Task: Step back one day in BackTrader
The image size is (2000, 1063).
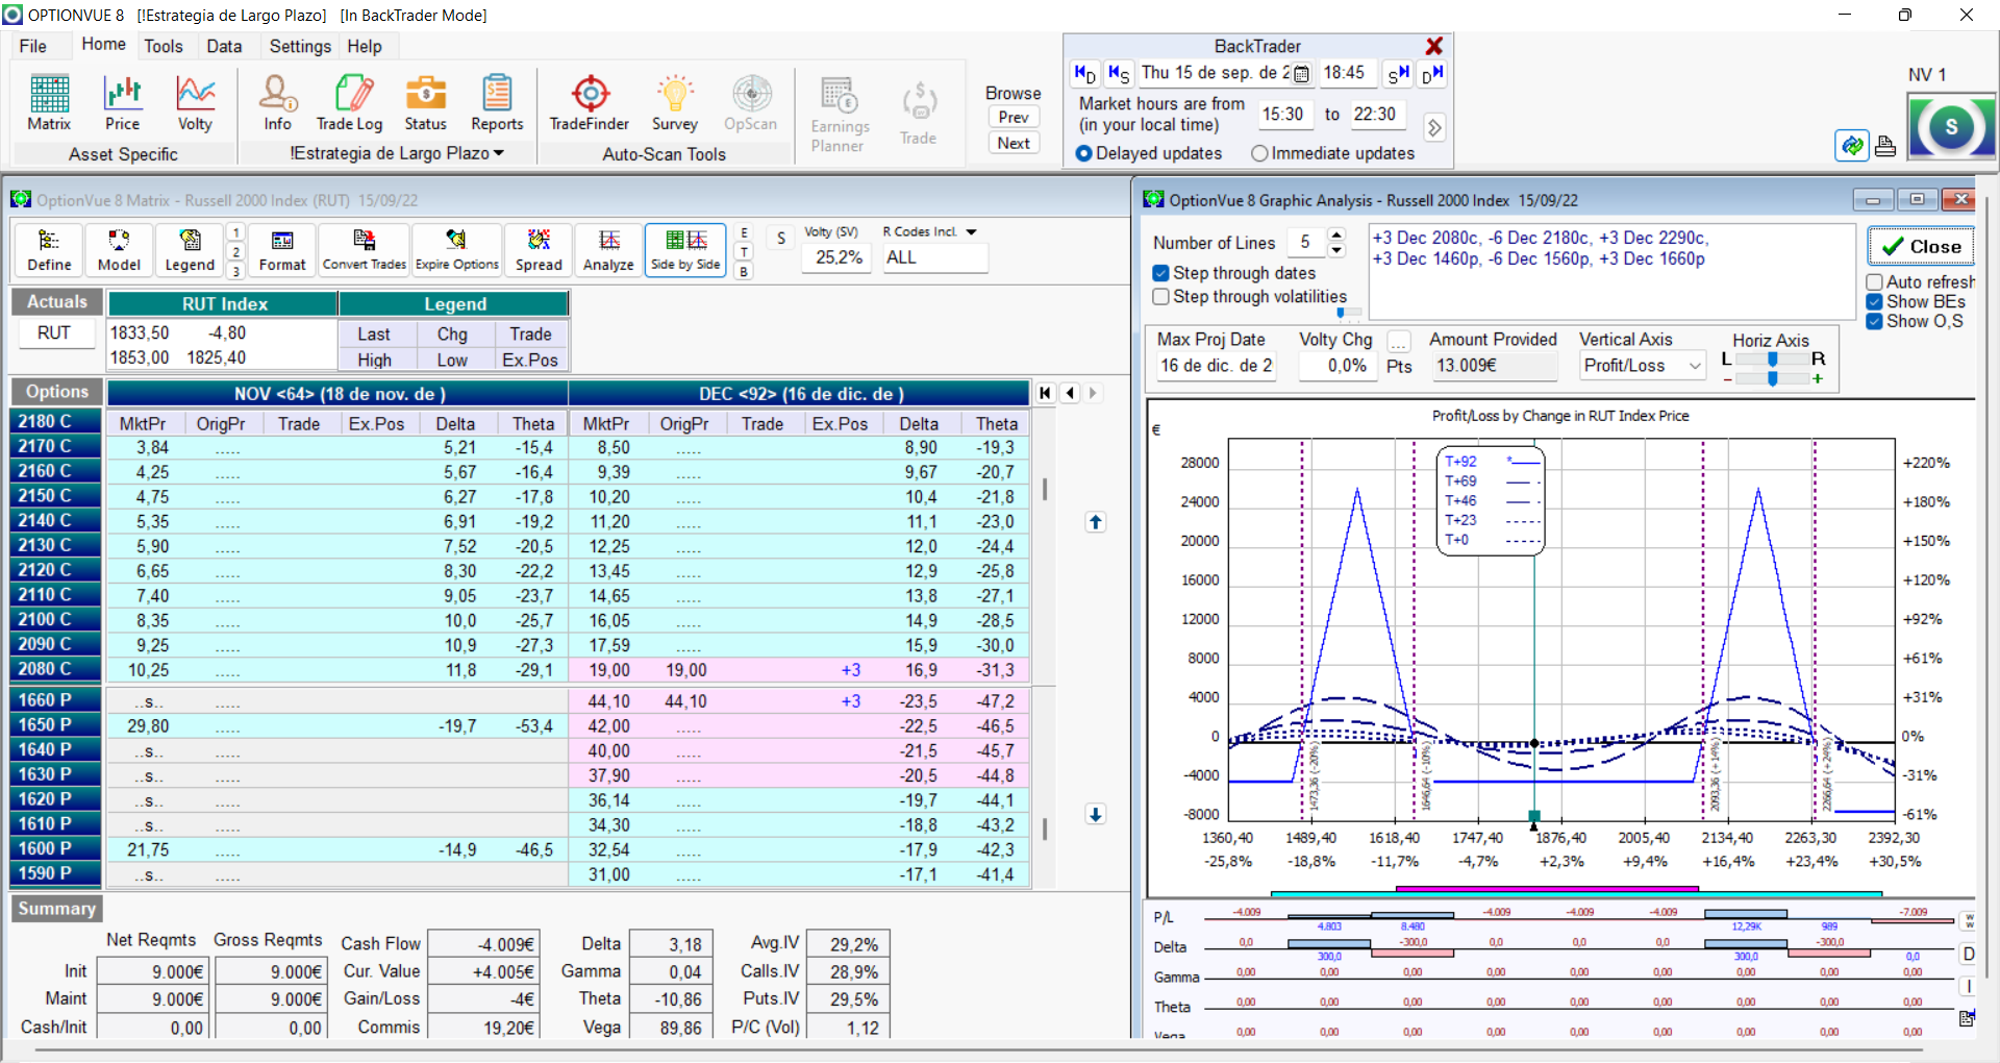Action: [x=1085, y=73]
